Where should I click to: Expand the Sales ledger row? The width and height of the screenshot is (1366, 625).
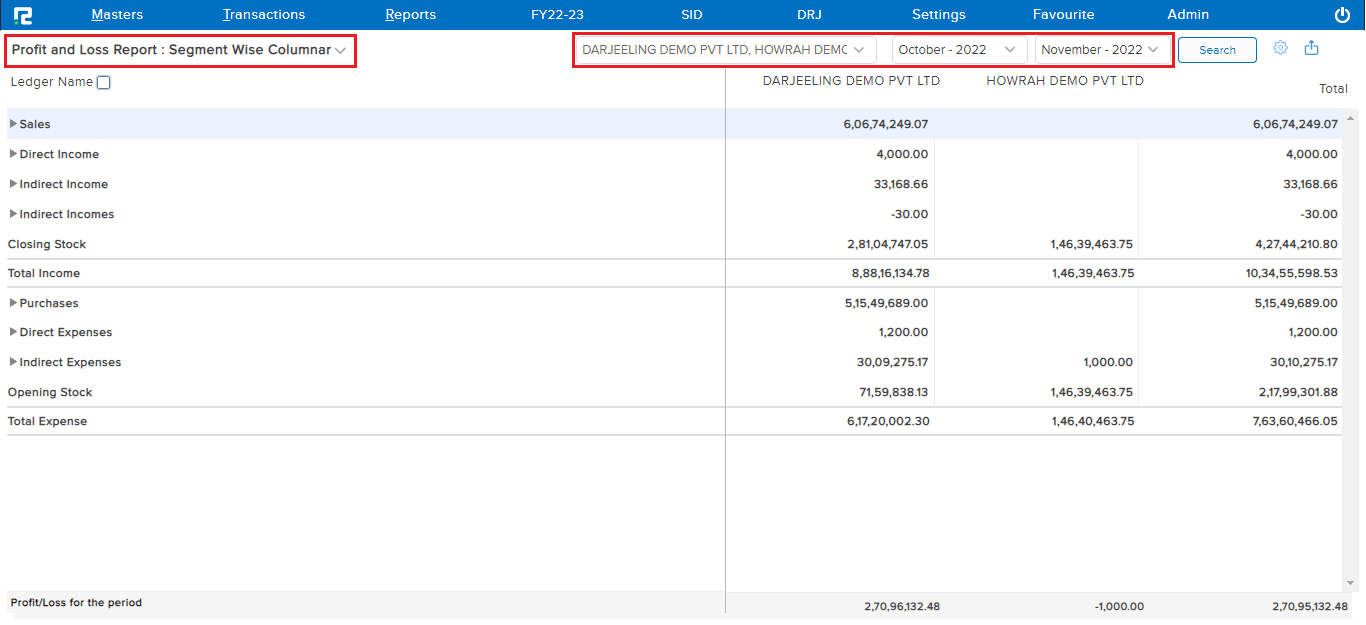tap(13, 124)
